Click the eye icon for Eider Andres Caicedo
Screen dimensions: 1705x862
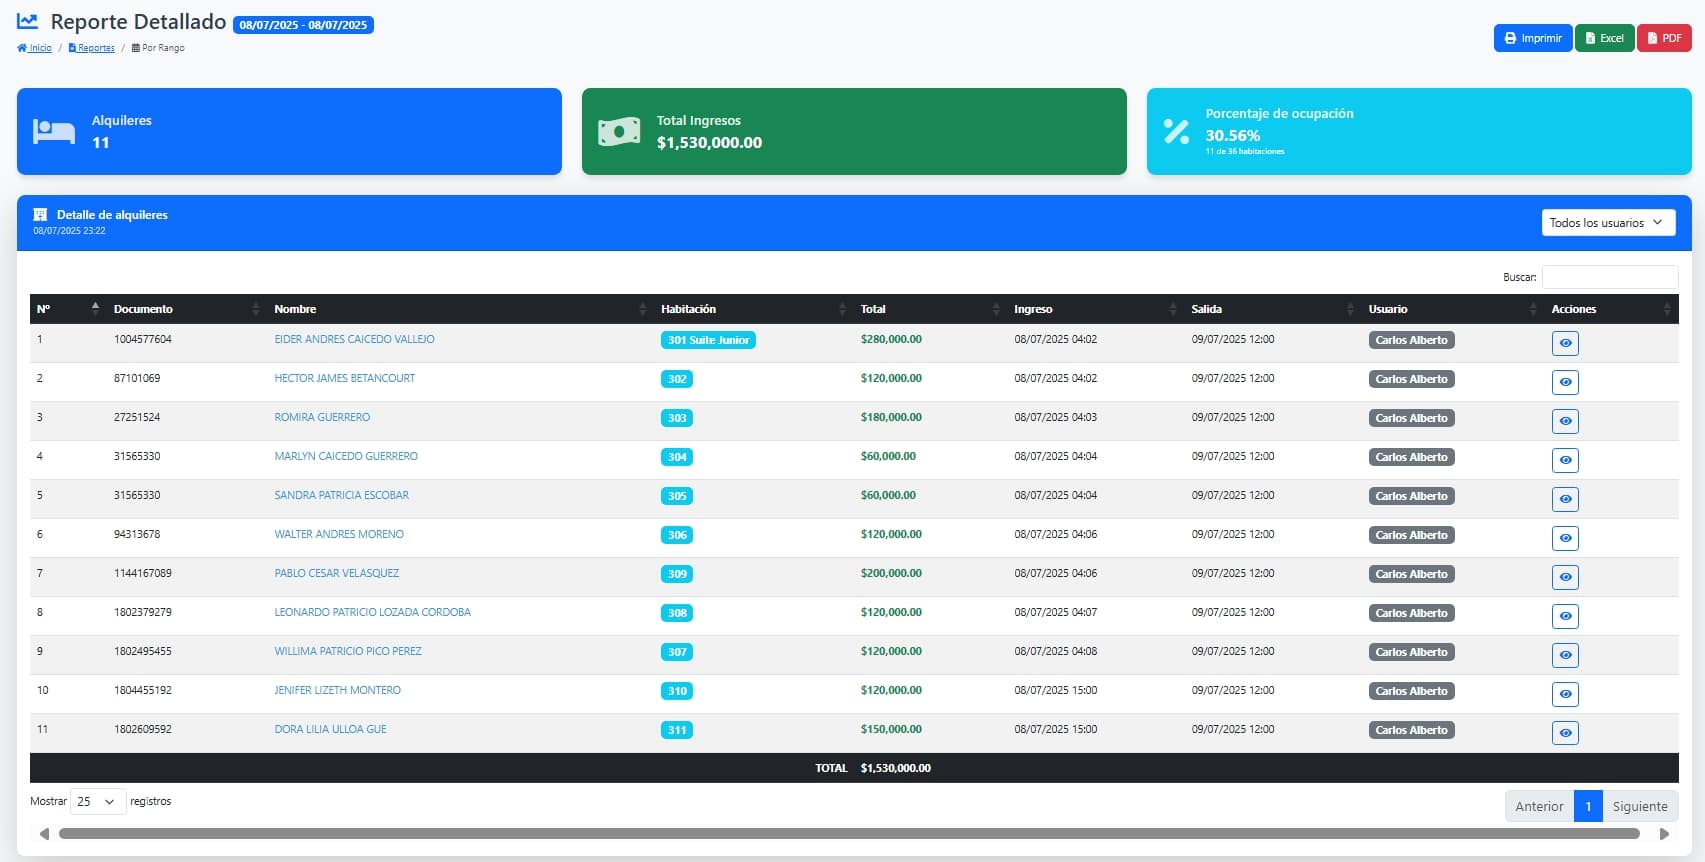coord(1564,343)
